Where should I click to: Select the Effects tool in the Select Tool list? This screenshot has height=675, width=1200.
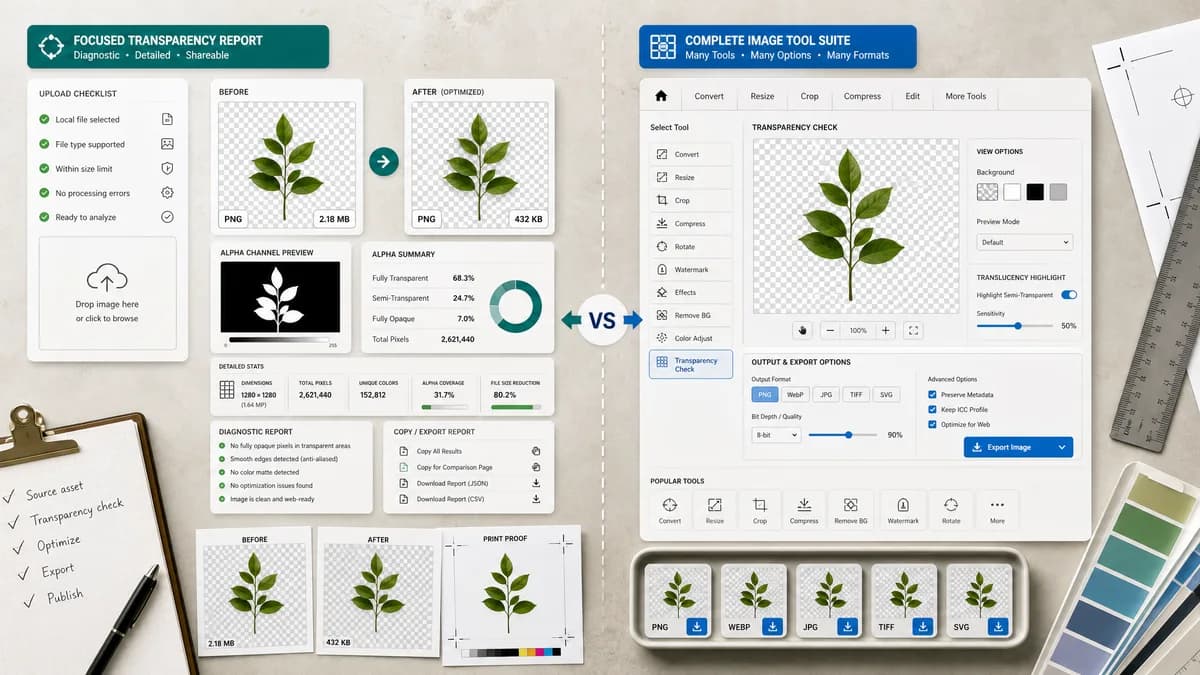tap(690, 292)
